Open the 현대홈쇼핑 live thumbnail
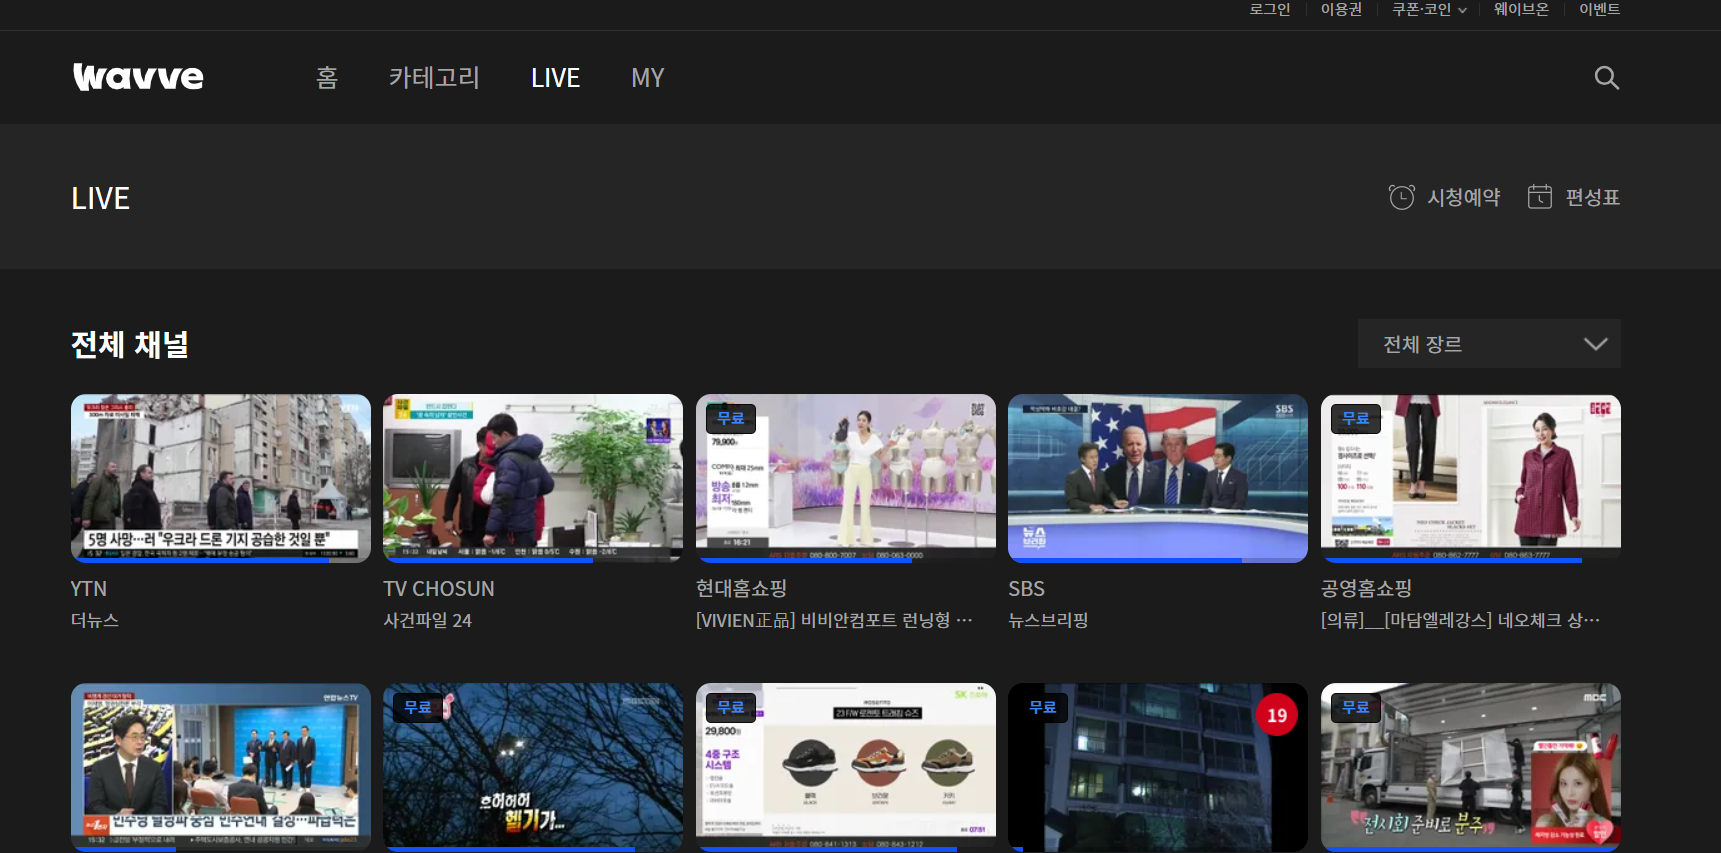Image resolution: width=1721 pixels, height=853 pixels. (846, 478)
